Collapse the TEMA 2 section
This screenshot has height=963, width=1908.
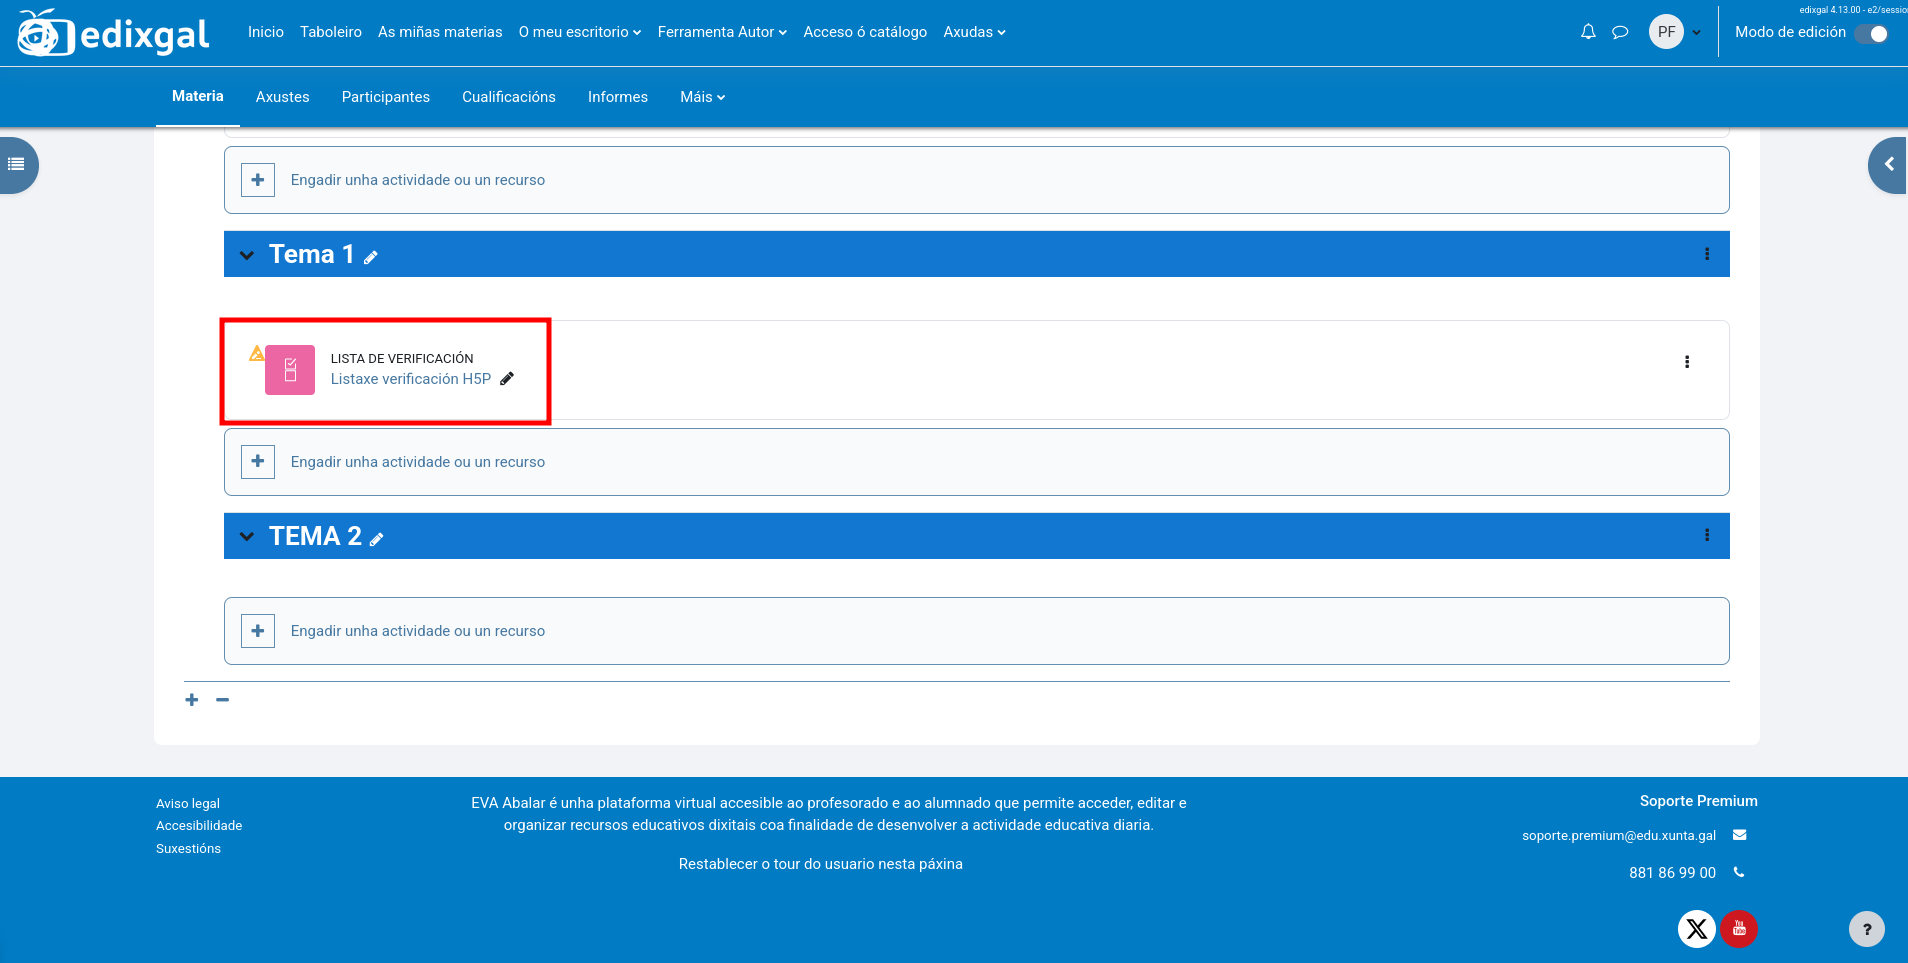click(x=247, y=537)
